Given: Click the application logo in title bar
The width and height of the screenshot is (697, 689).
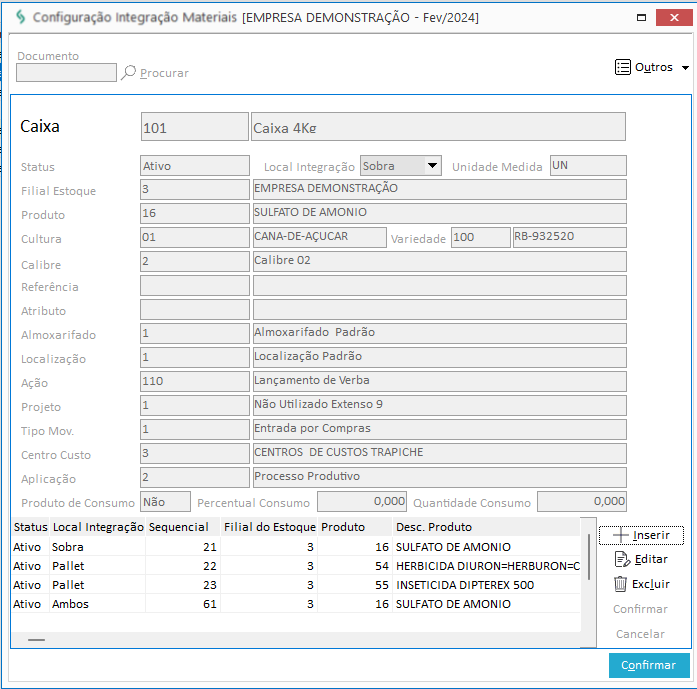Looking at the screenshot, I should click(x=19, y=17).
